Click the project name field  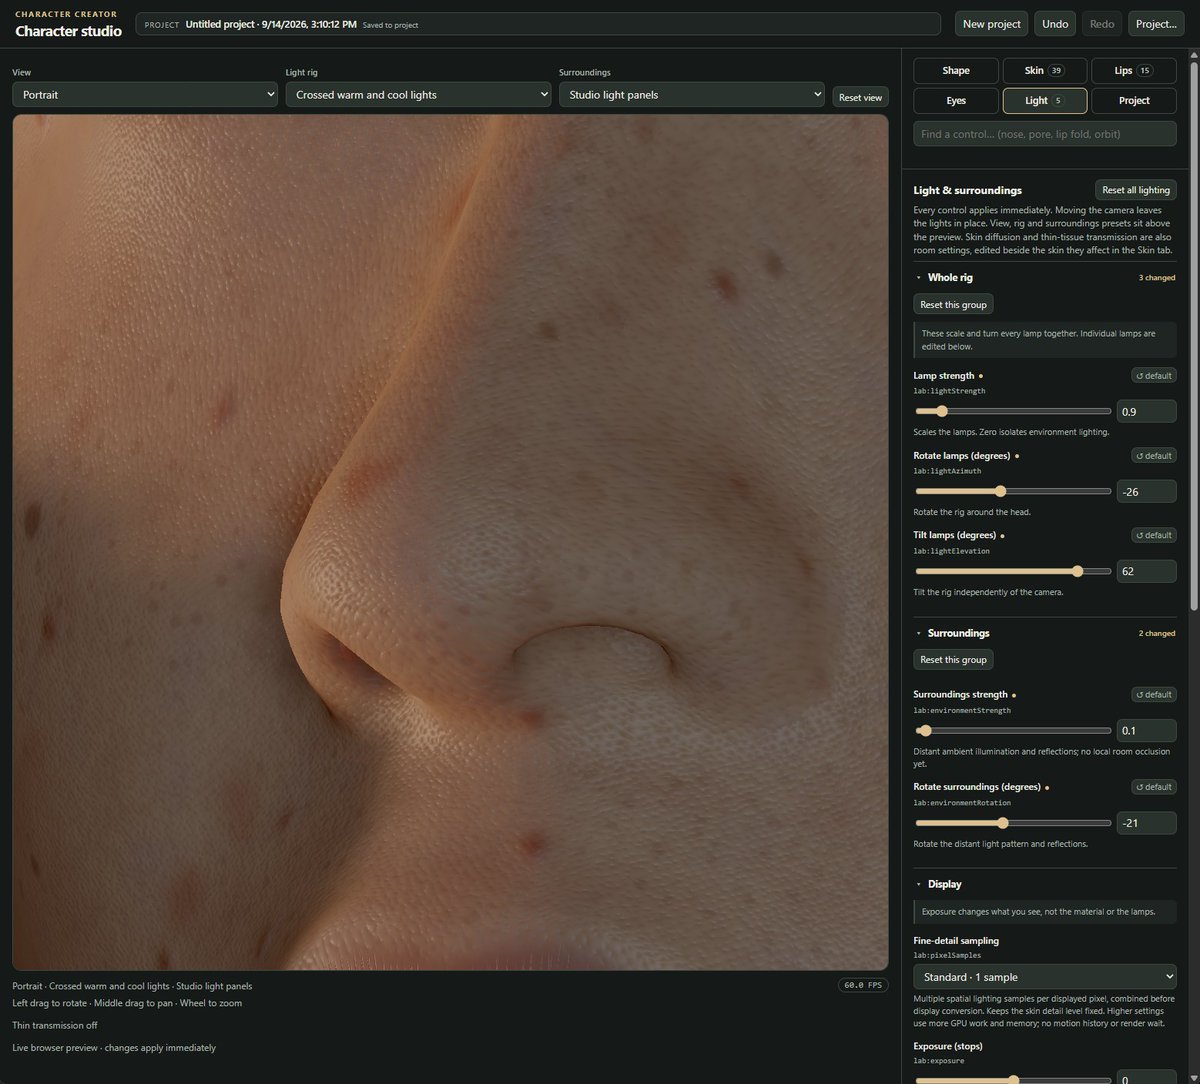coord(538,24)
